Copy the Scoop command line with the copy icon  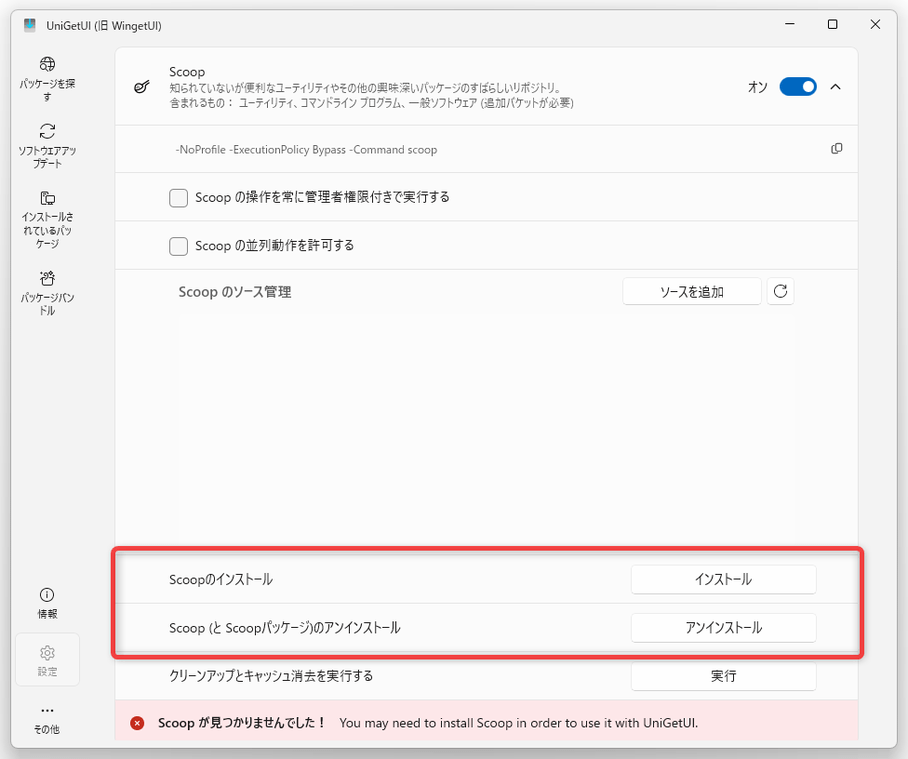tap(836, 149)
